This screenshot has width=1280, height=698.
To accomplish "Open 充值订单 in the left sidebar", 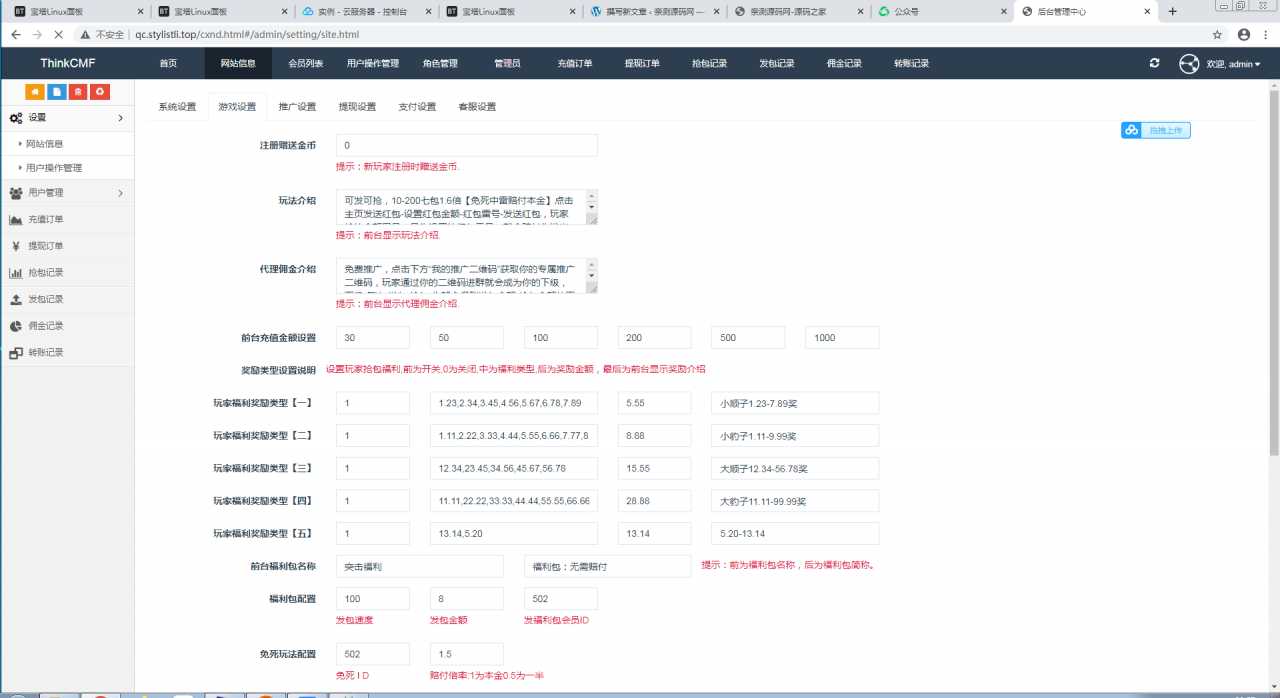I will coord(46,220).
